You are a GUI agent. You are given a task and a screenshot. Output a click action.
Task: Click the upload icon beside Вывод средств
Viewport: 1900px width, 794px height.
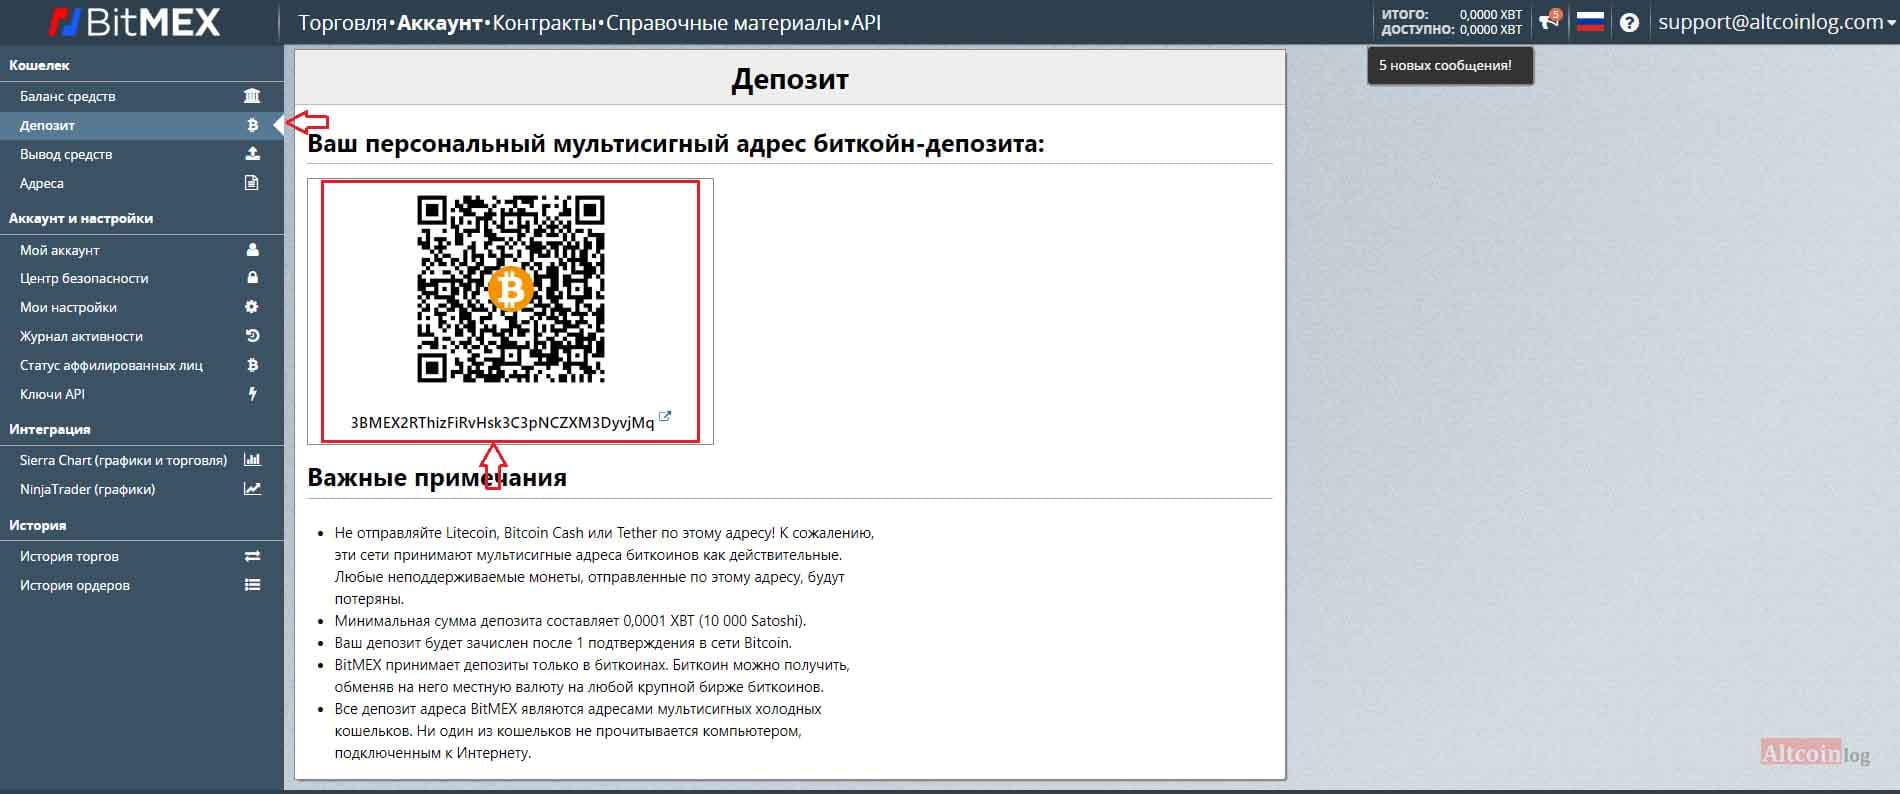(x=252, y=154)
